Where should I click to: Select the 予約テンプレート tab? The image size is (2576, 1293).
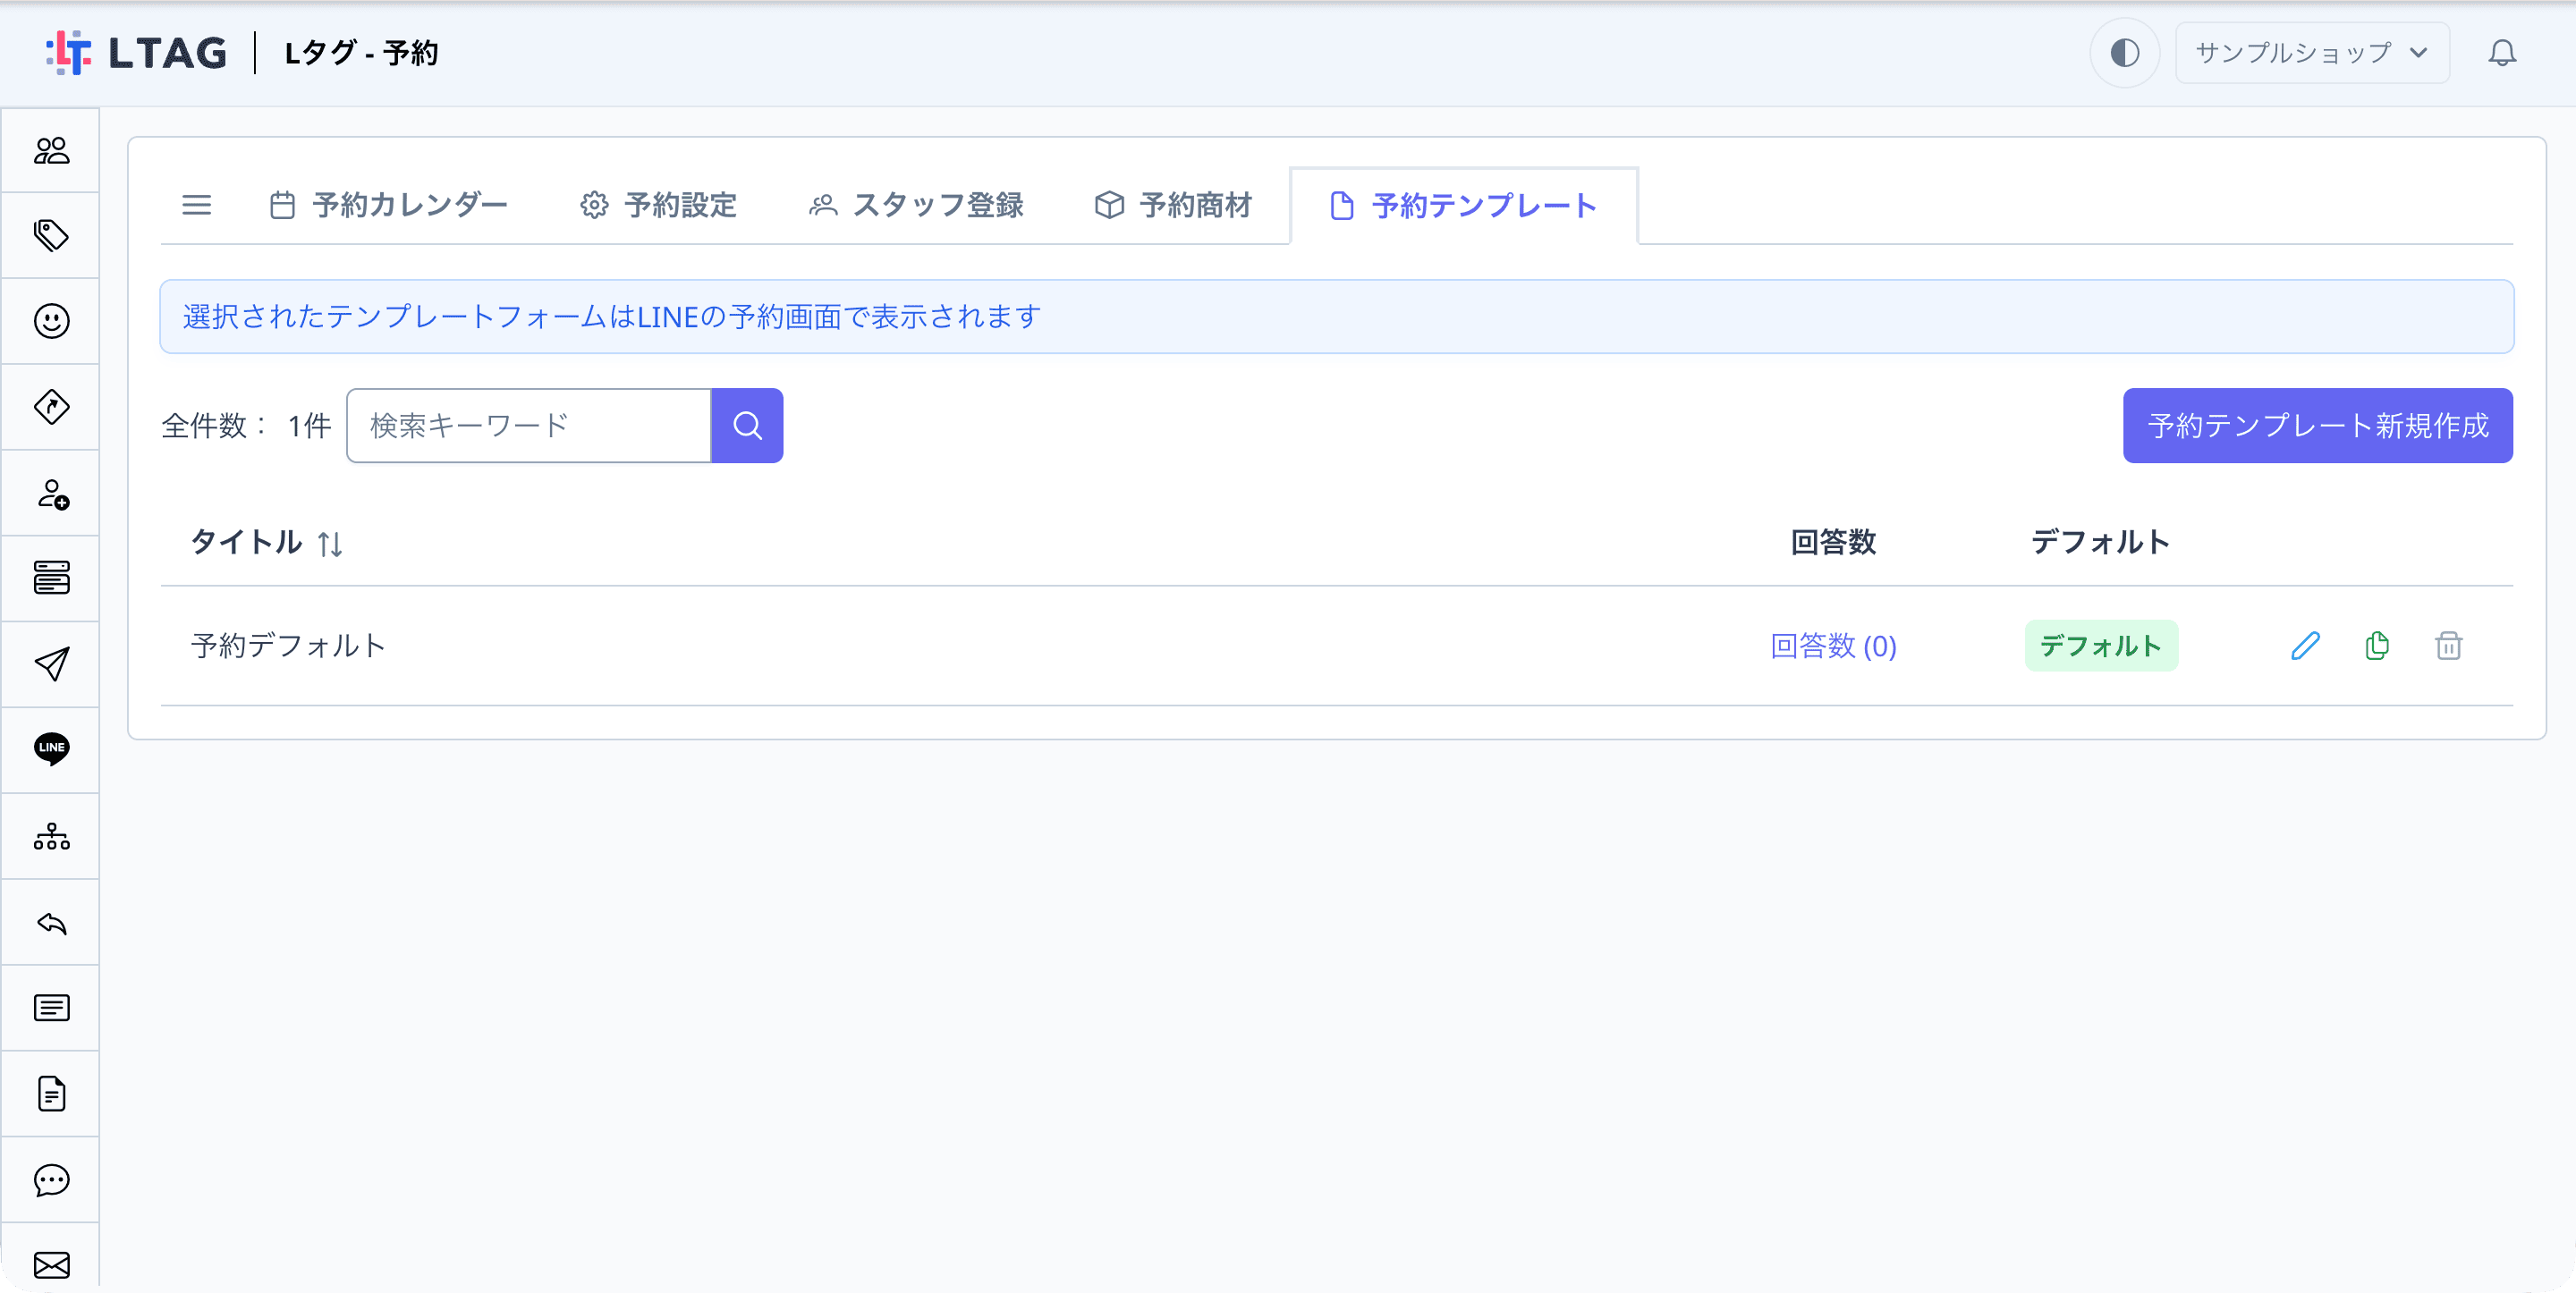(x=1464, y=205)
